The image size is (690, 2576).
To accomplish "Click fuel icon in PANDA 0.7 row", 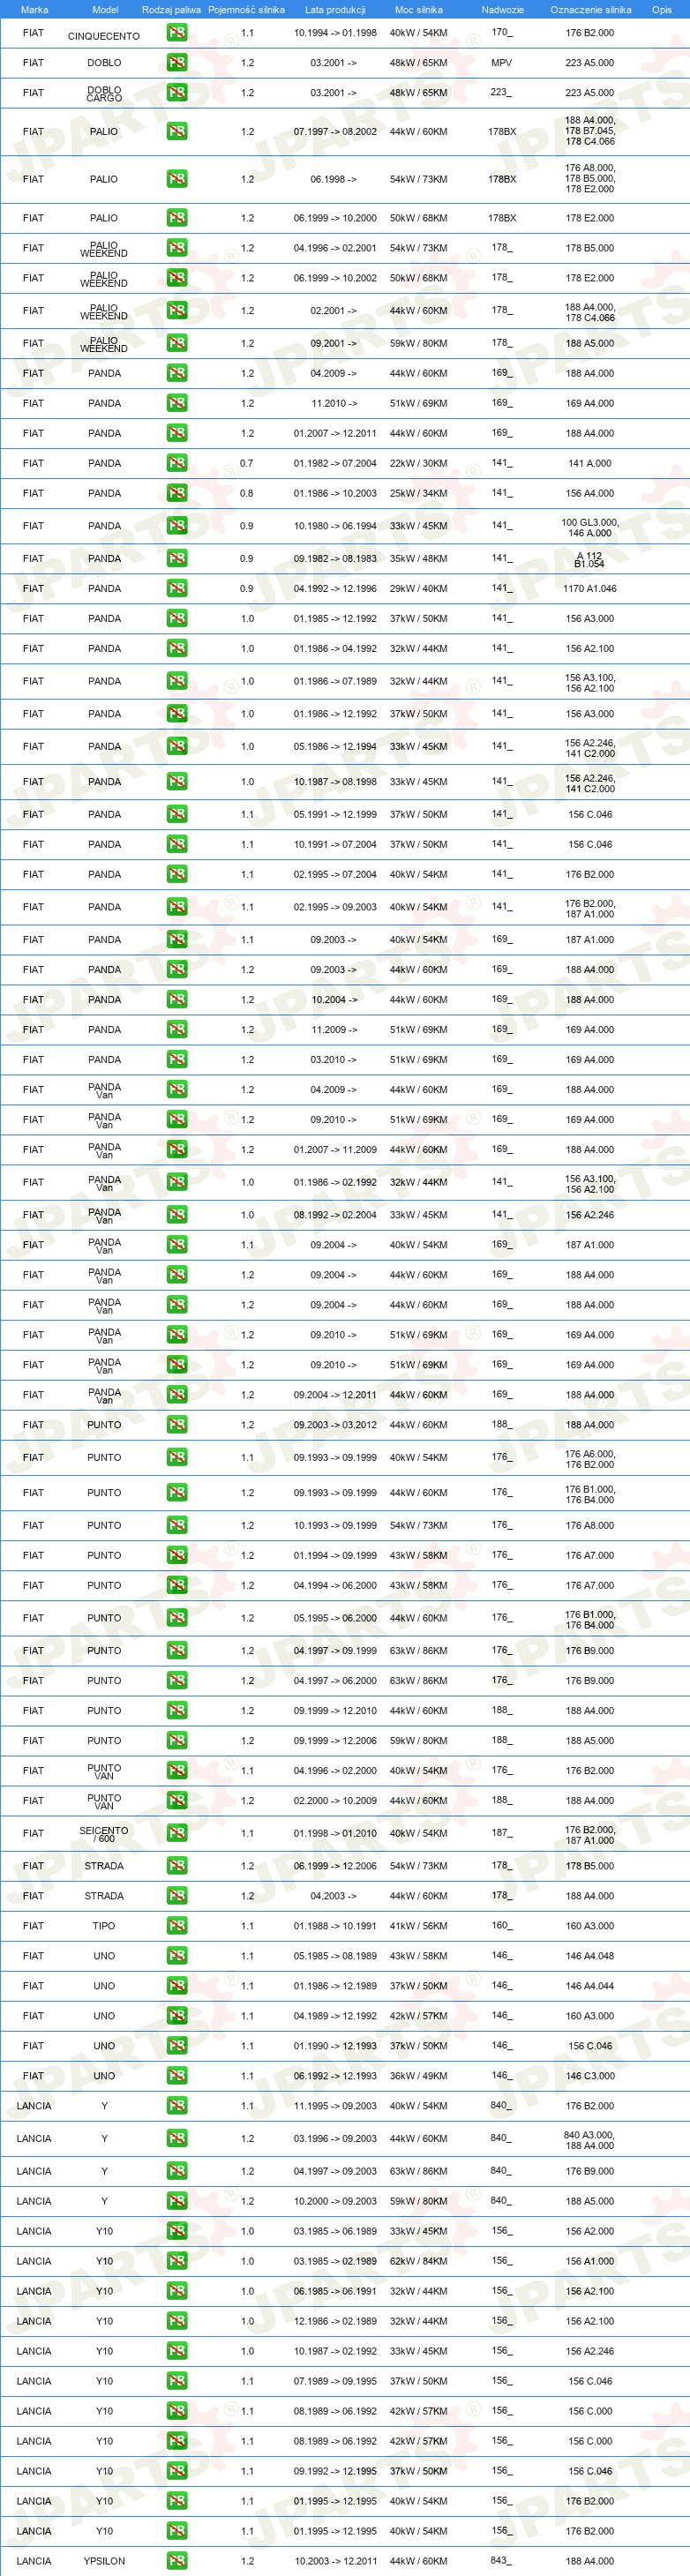I will [177, 463].
